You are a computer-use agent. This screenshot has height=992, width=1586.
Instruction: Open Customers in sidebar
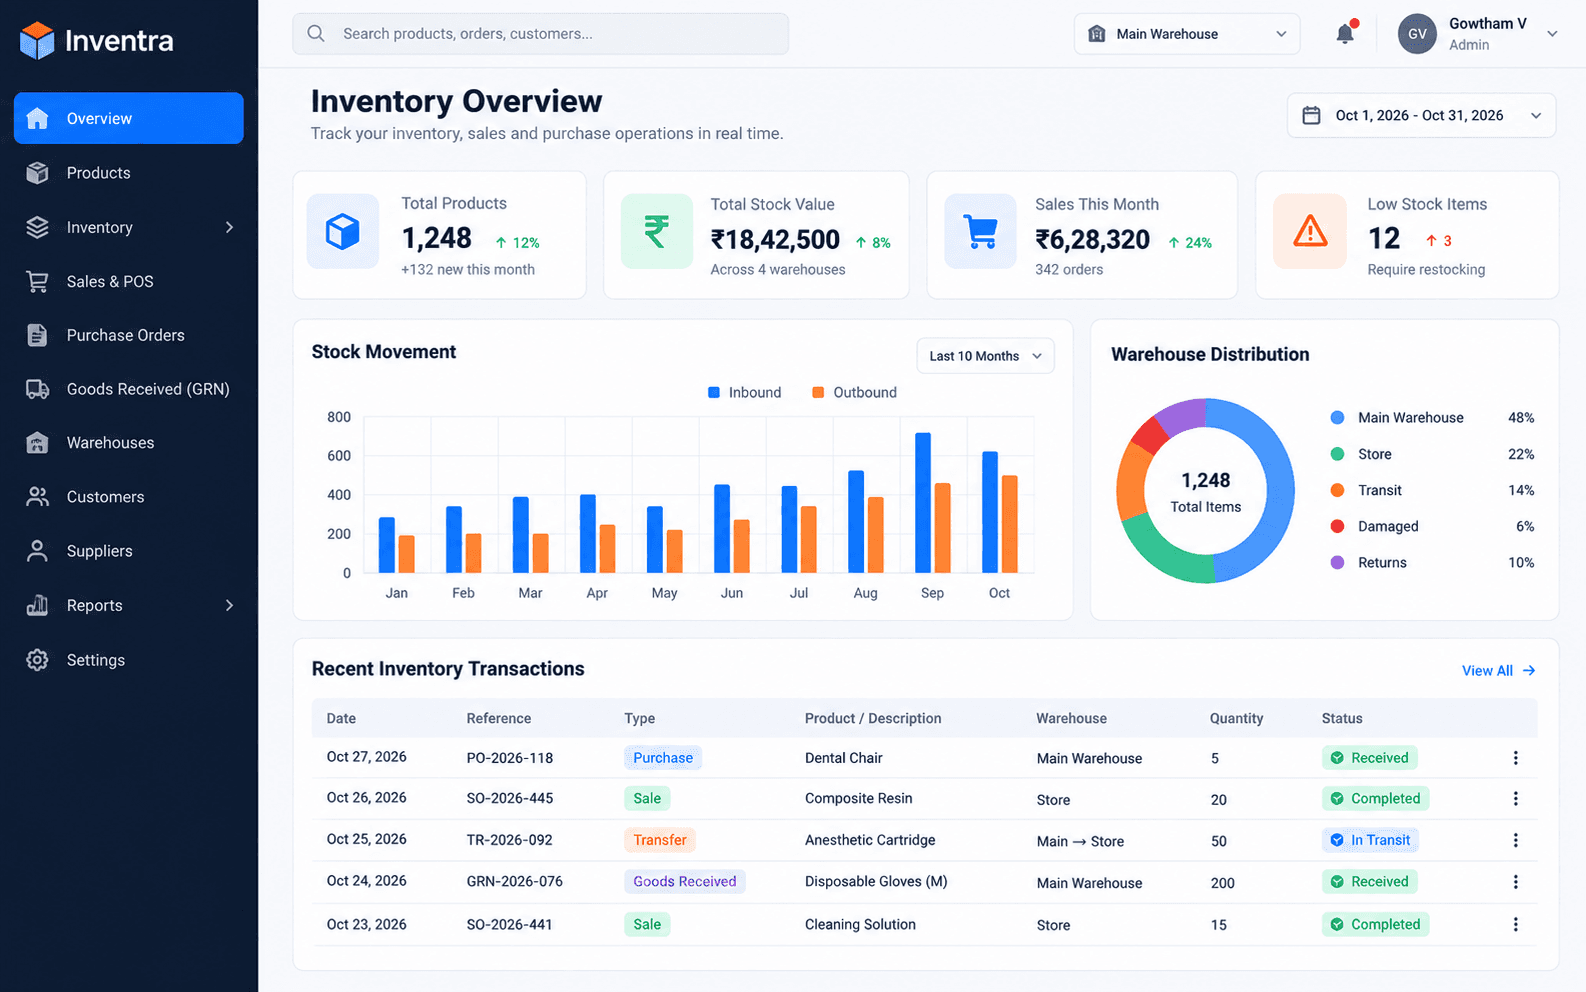pyautogui.click(x=129, y=497)
